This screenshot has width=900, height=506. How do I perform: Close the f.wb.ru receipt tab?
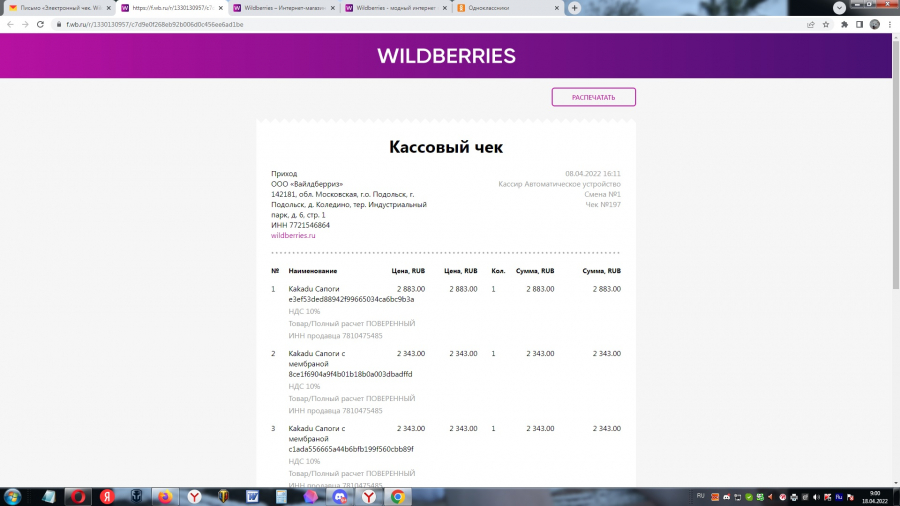point(220,8)
